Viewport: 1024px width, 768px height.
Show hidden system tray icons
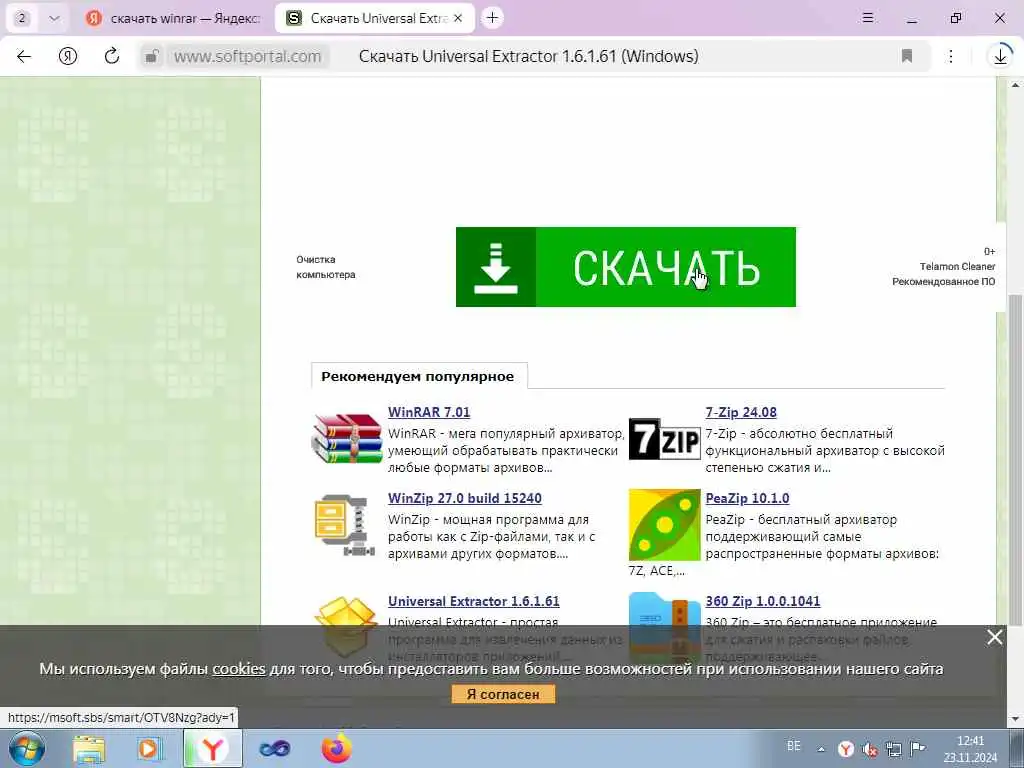pos(821,749)
